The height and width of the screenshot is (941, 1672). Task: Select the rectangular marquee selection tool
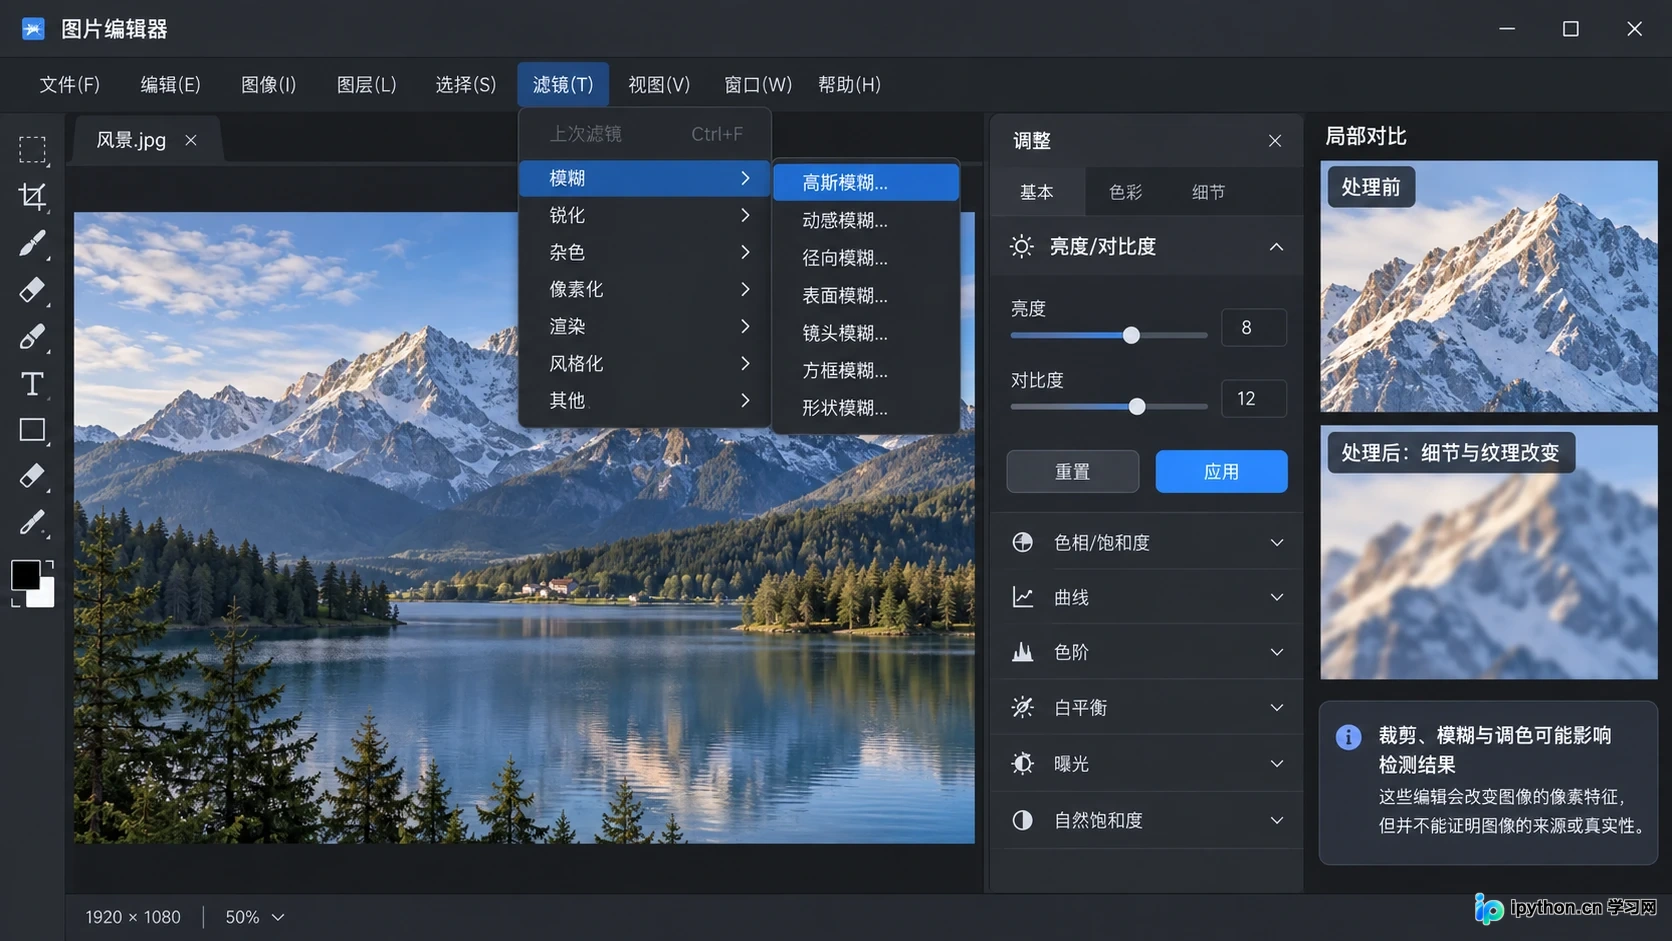(x=33, y=150)
